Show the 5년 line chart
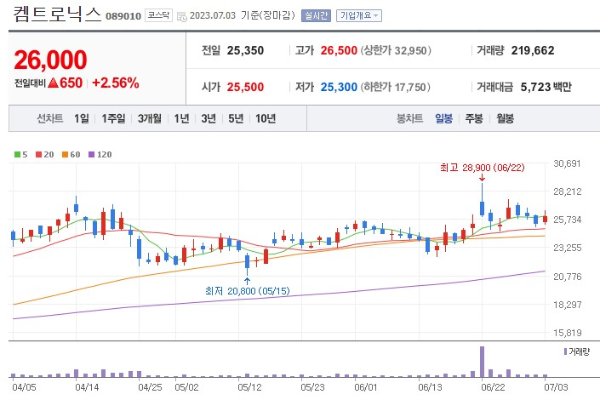This screenshot has width=600, height=410. 236,119
